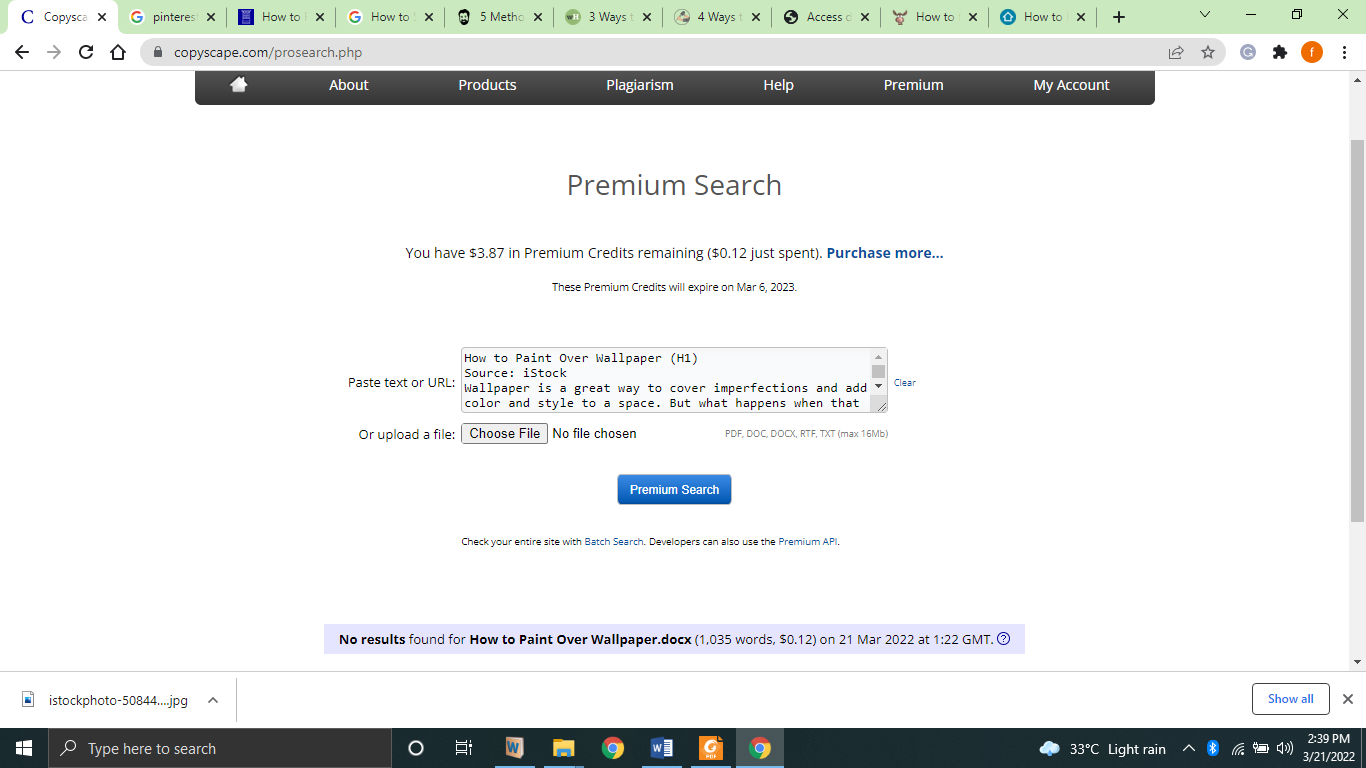
Task: Switch to the pinterest tab
Action: [x=172, y=17]
